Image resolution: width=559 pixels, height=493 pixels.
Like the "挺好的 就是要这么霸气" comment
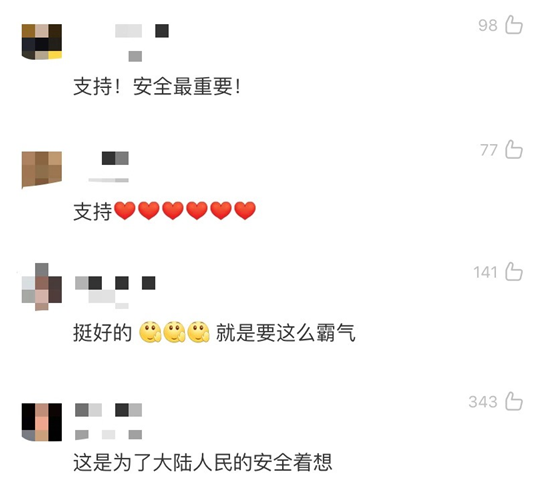pyautogui.click(x=514, y=272)
